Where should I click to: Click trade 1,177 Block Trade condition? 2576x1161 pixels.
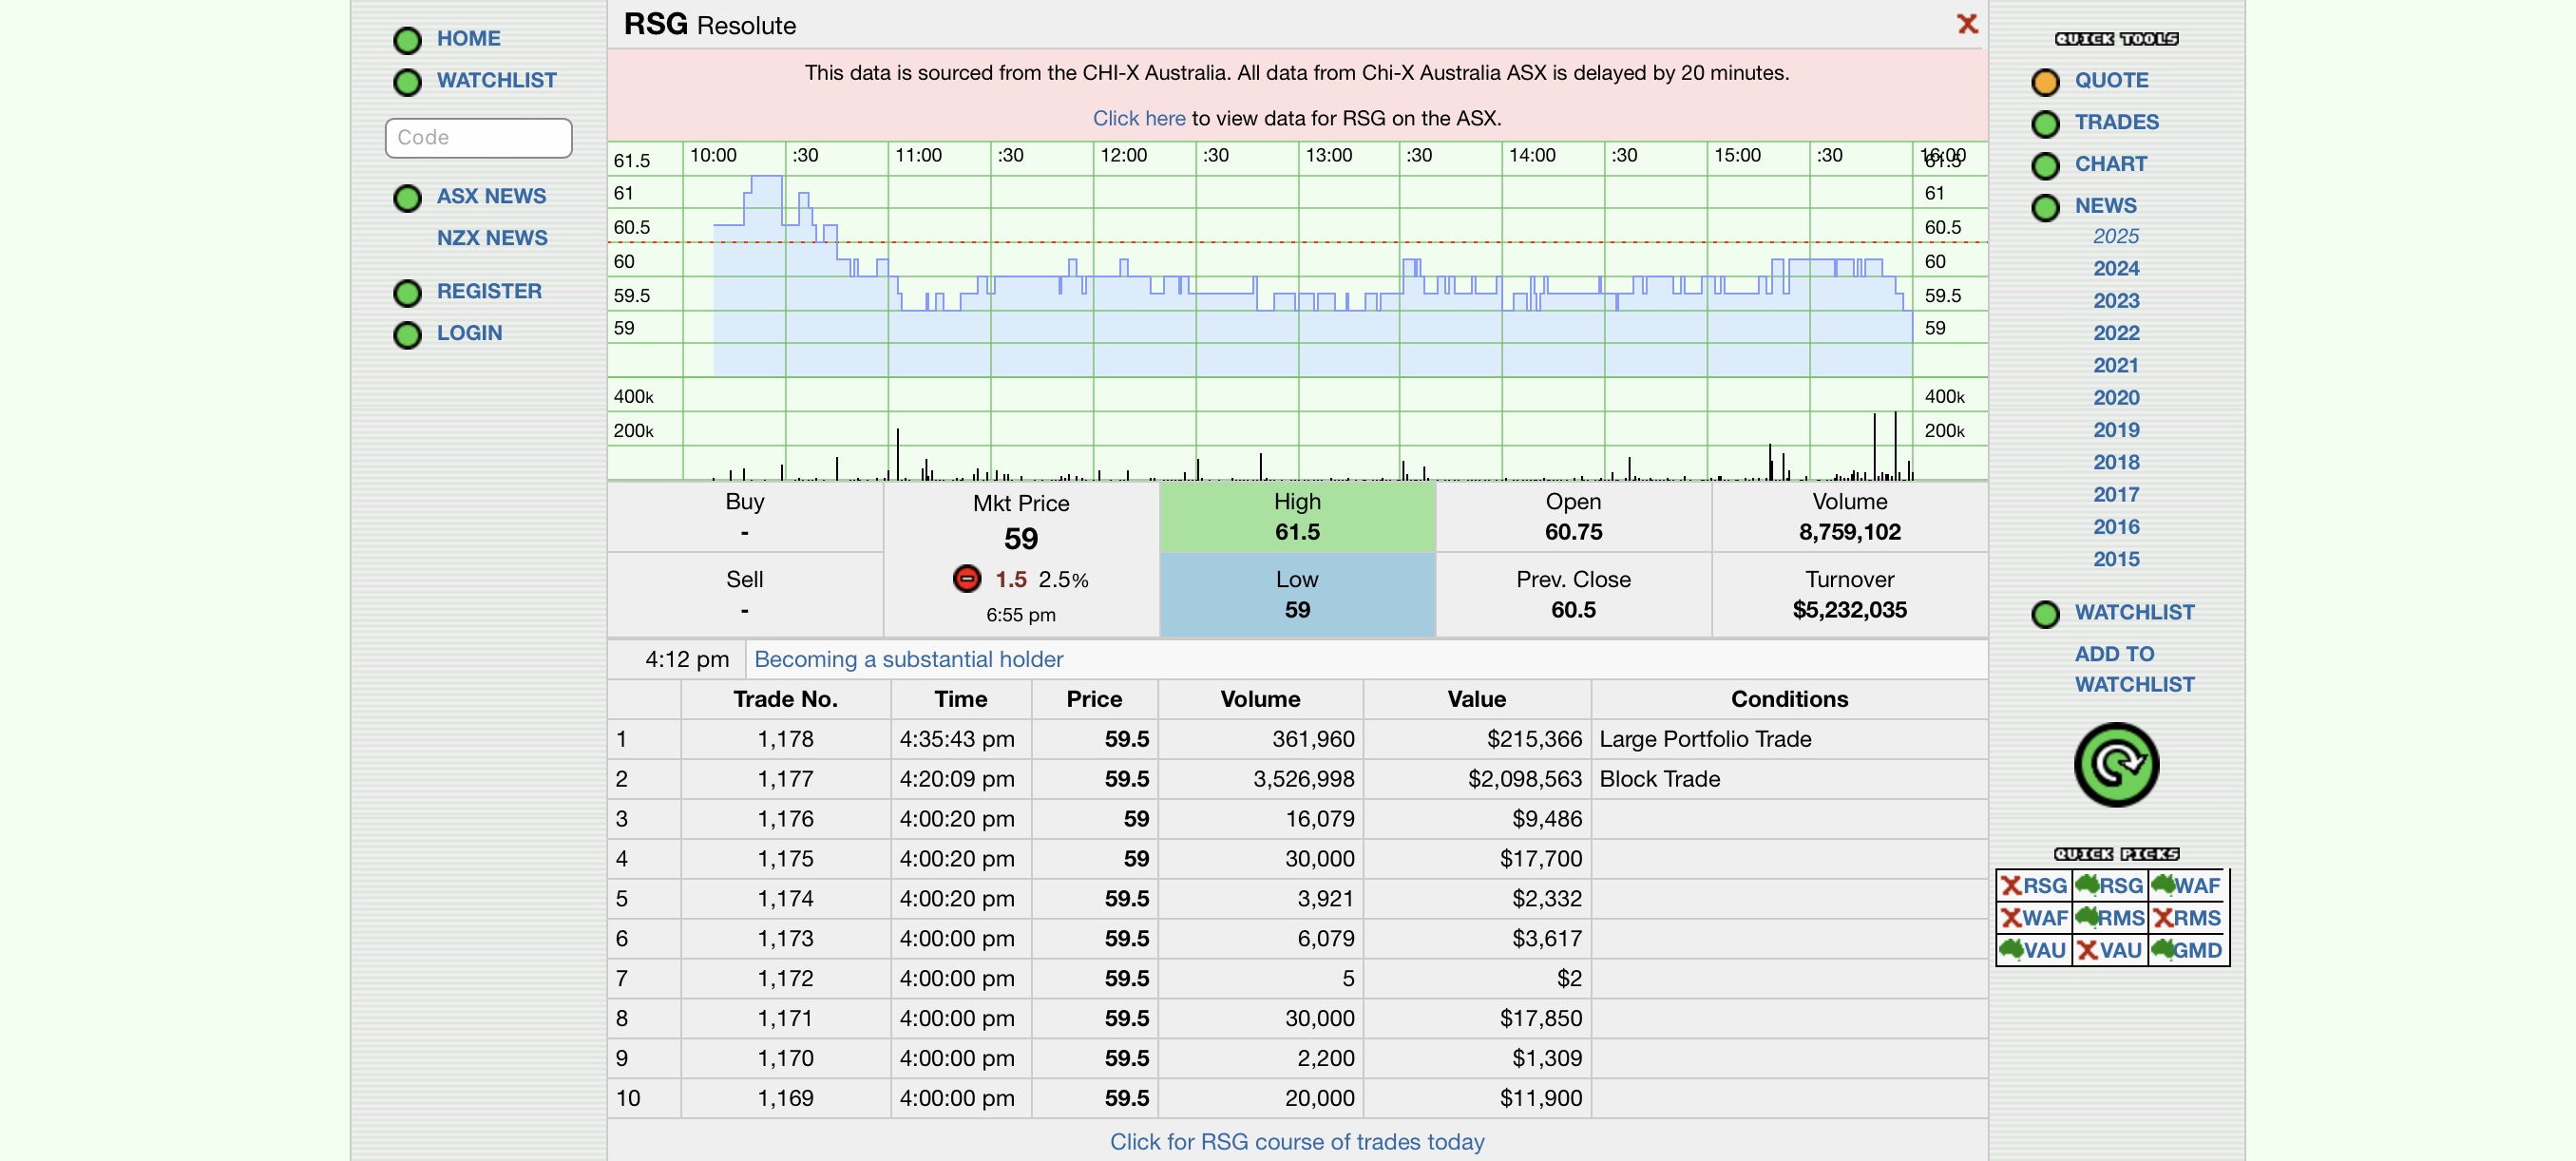(1659, 779)
